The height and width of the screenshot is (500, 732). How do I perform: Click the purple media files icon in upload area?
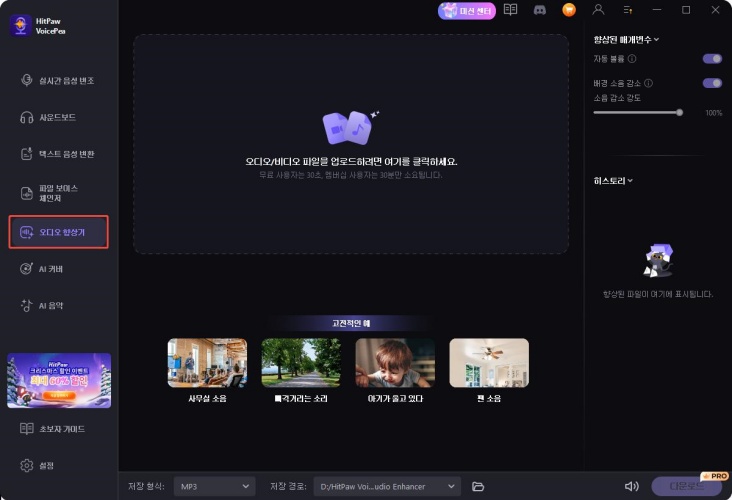[x=350, y=127]
